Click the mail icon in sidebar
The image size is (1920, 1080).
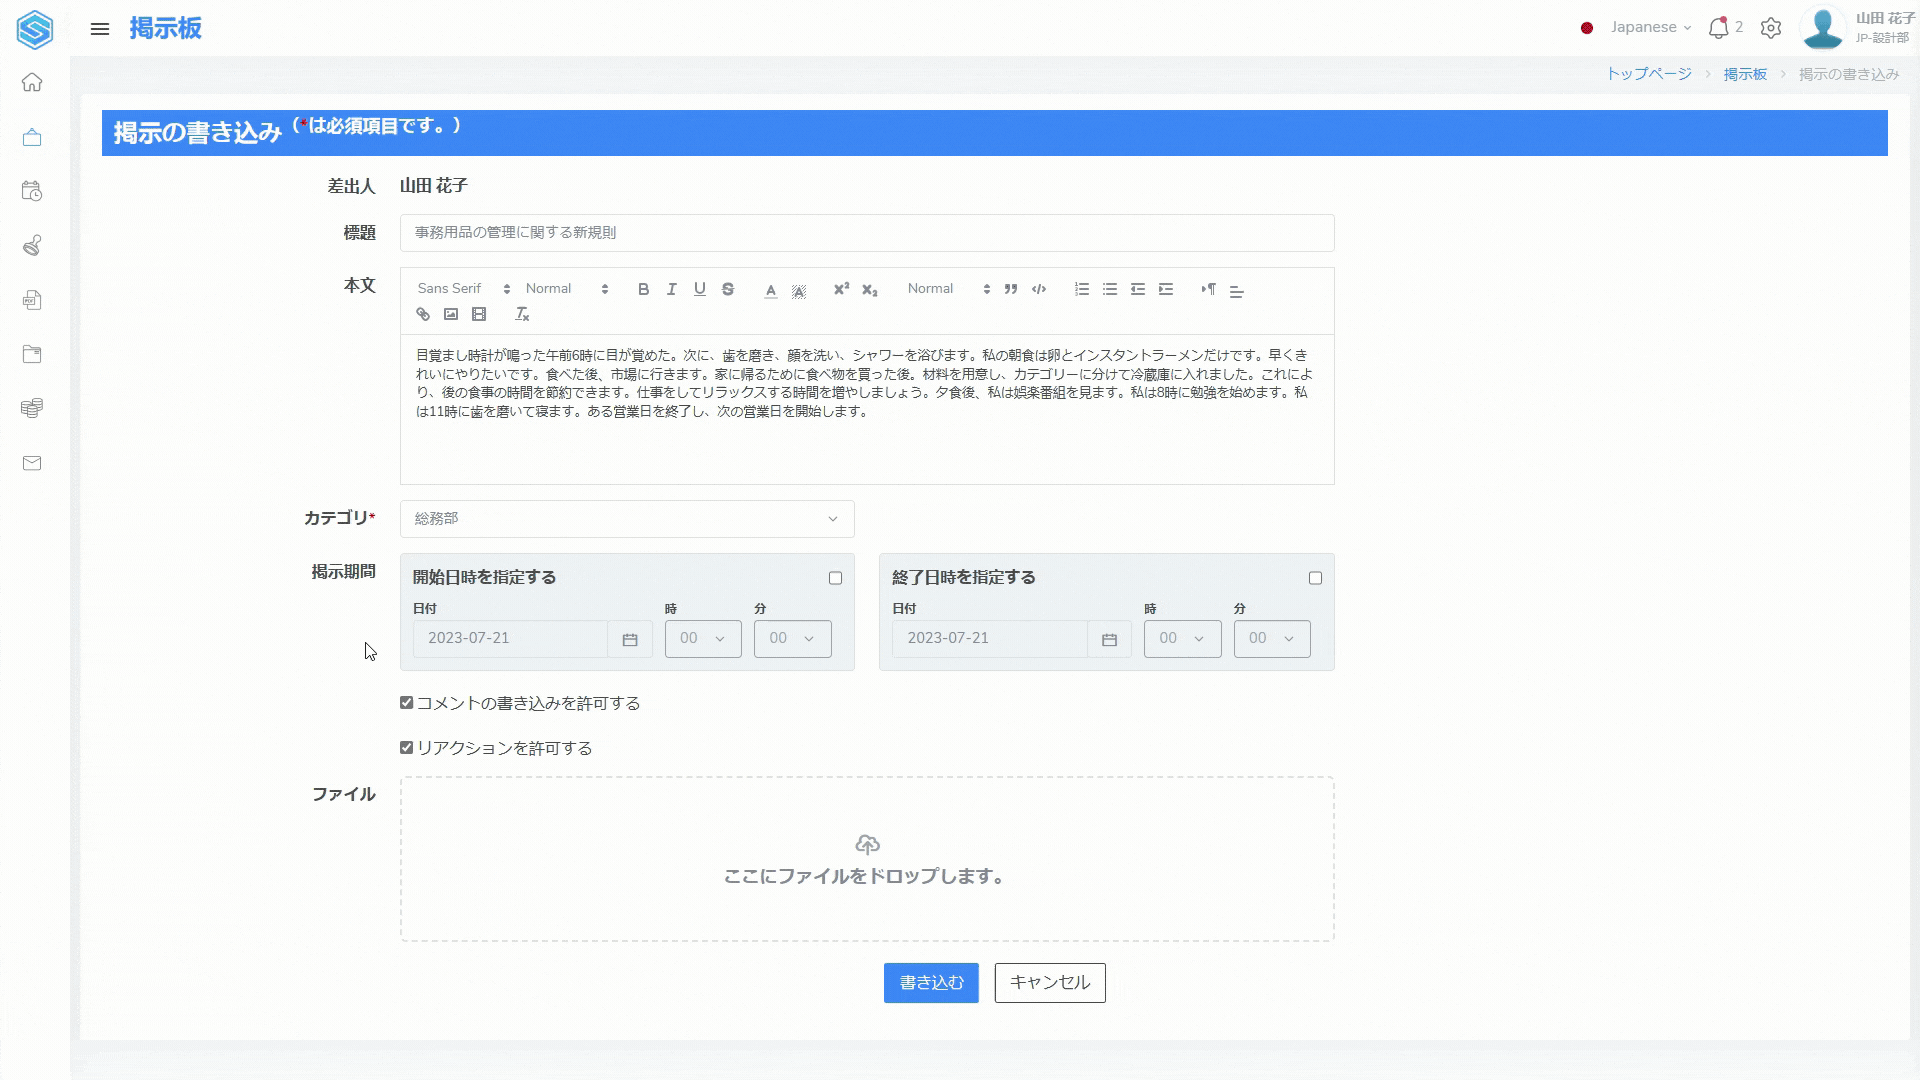click(32, 463)
